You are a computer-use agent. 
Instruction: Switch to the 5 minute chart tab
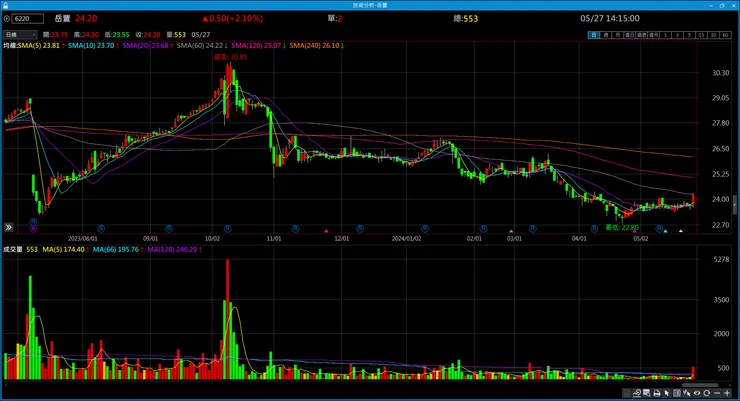[690, 35]
